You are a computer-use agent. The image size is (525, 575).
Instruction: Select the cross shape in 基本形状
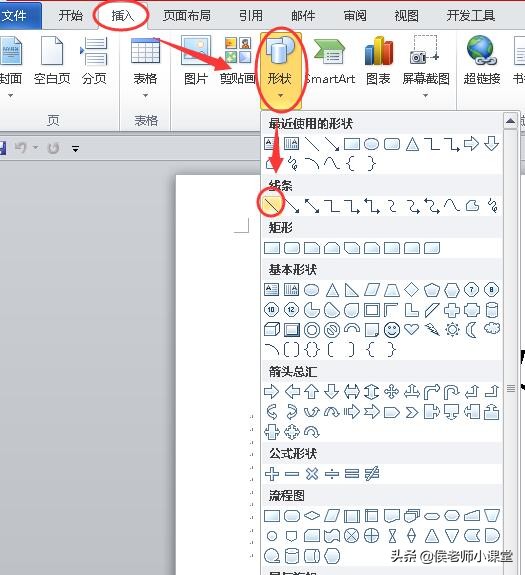coord(452,310)
